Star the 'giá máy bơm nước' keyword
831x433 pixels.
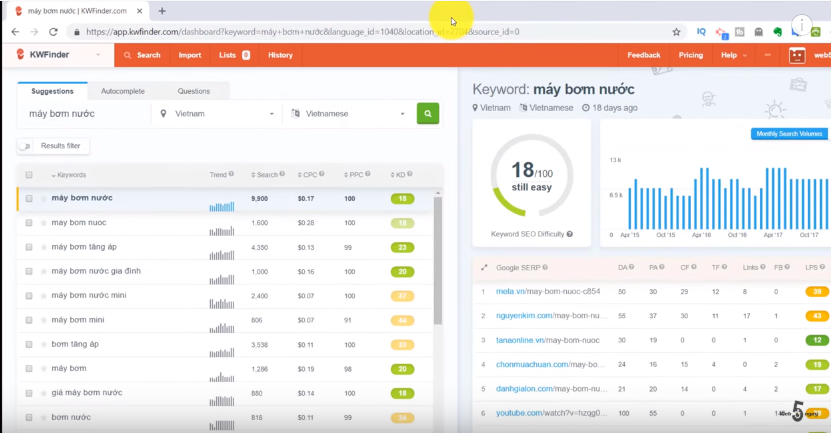point(43,393)
